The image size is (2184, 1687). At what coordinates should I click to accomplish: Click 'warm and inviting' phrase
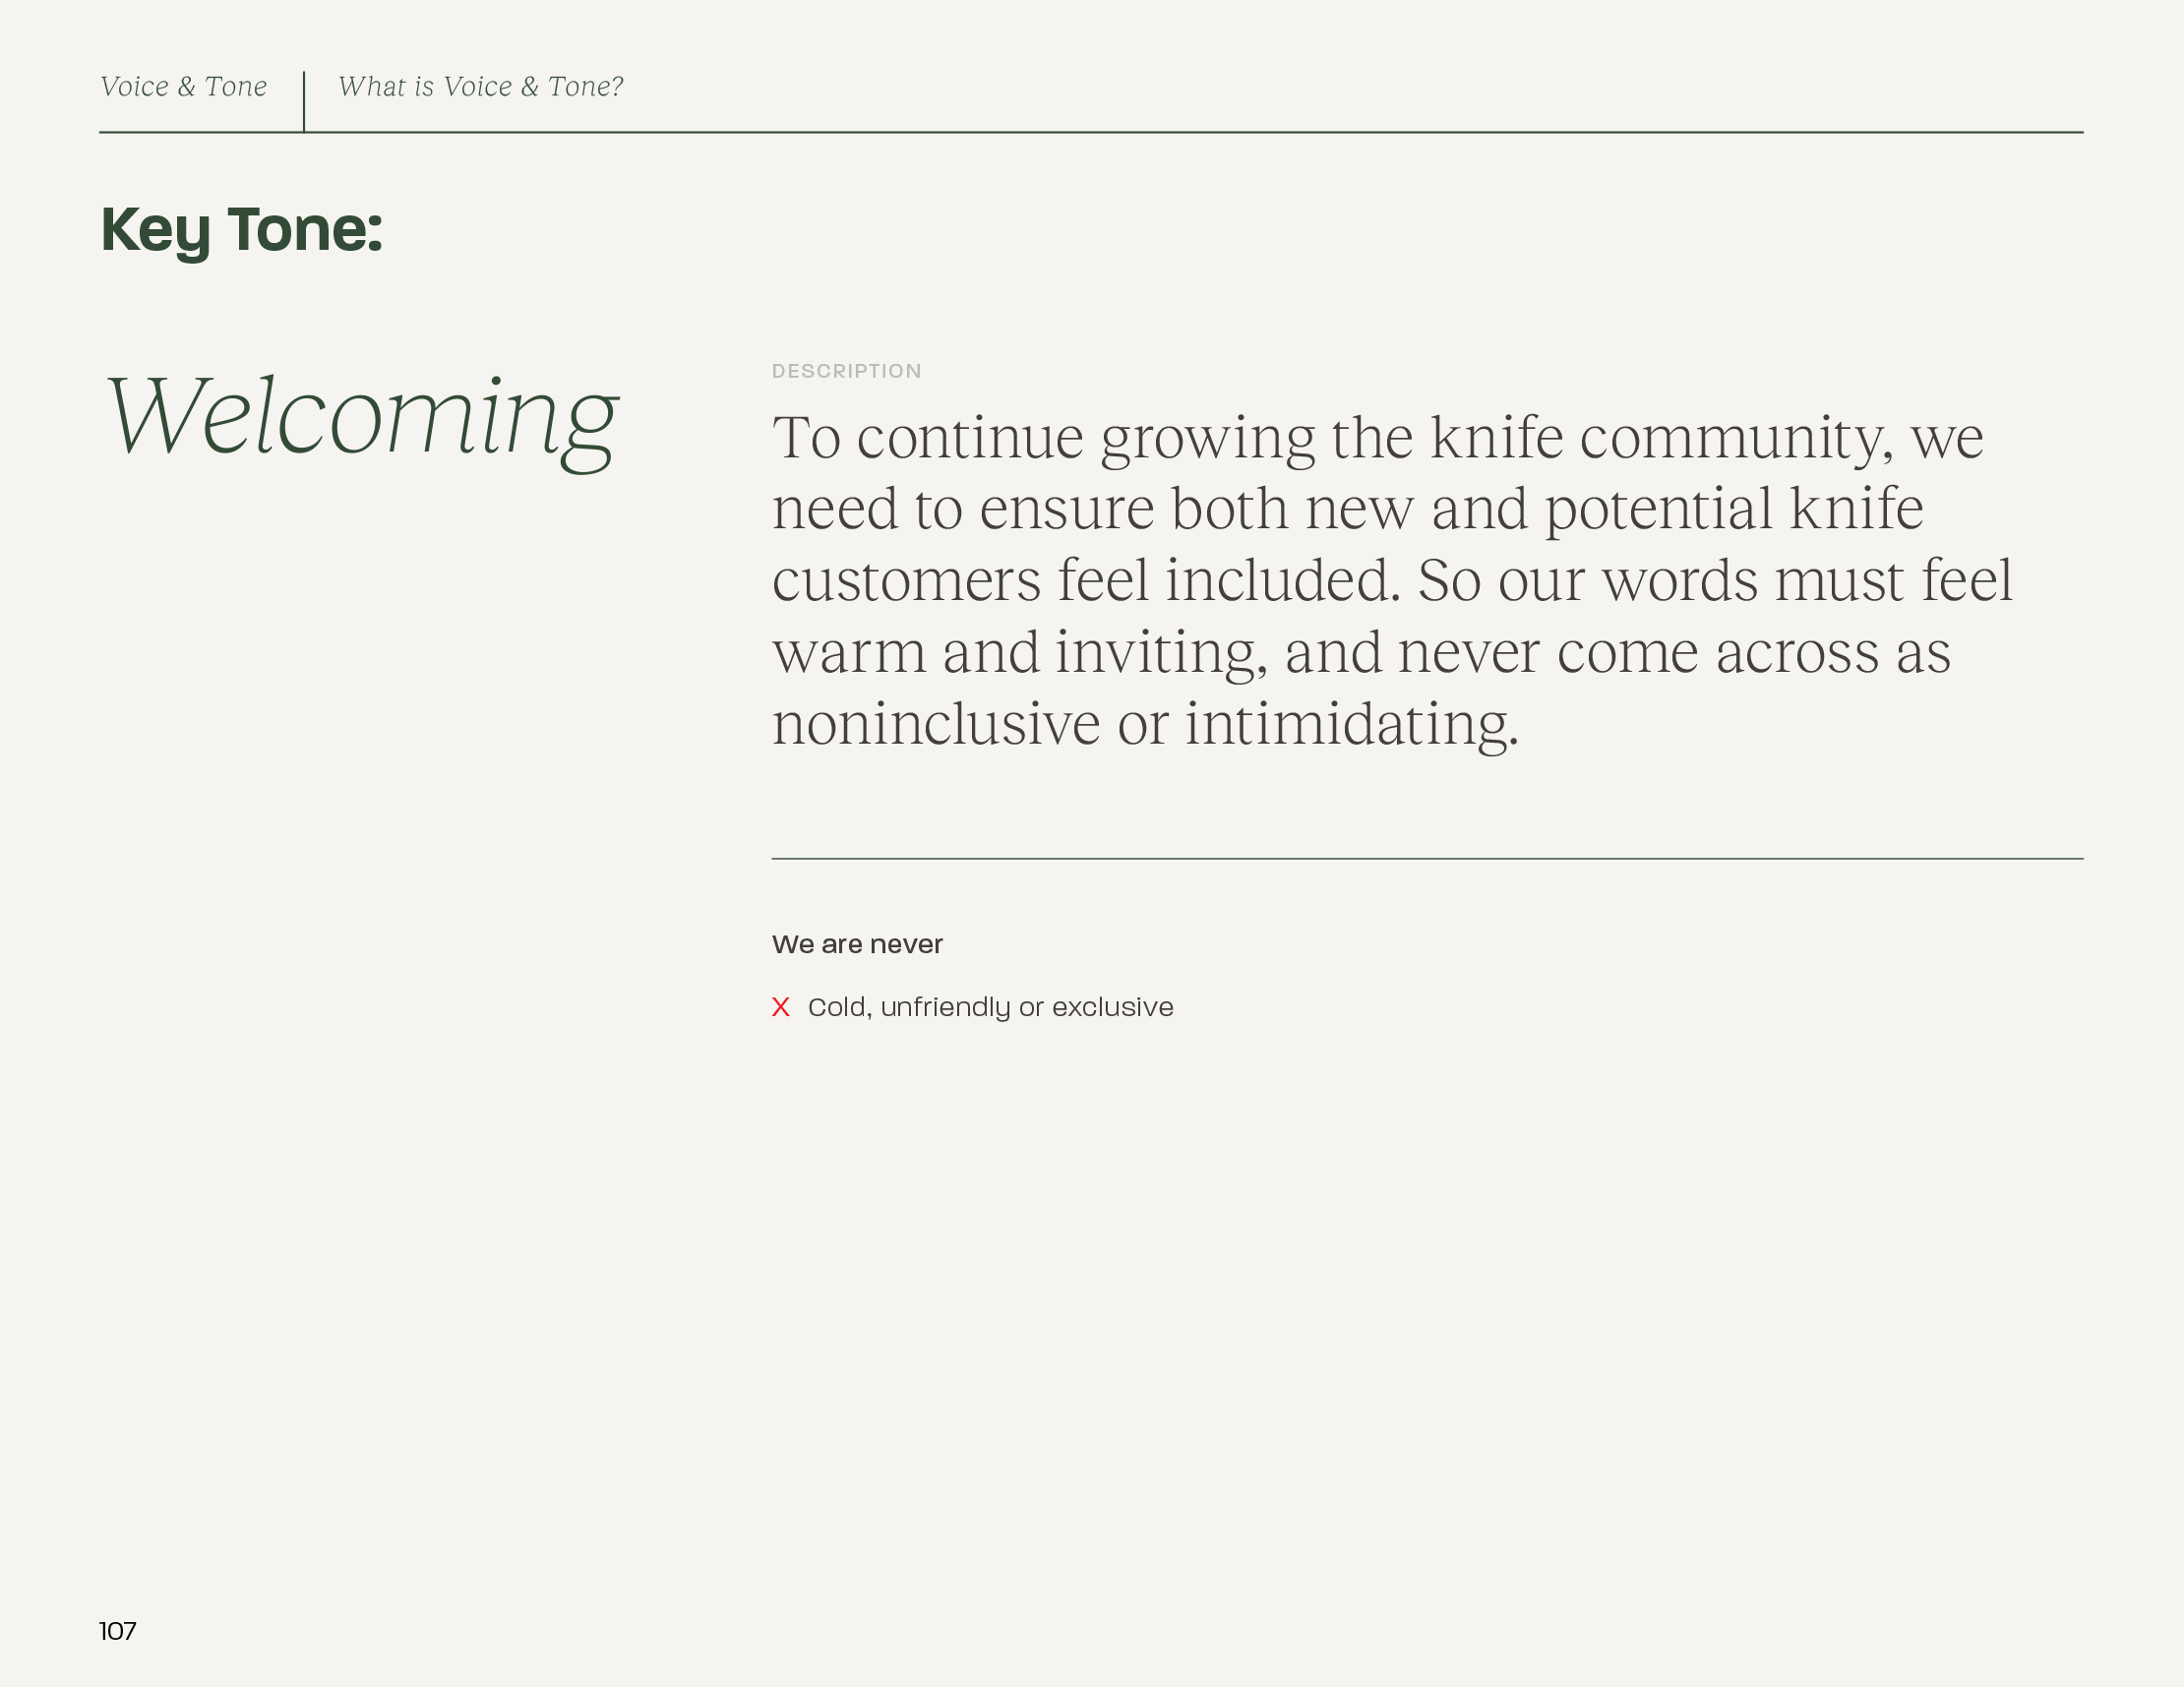click(x=1013, y=653)
